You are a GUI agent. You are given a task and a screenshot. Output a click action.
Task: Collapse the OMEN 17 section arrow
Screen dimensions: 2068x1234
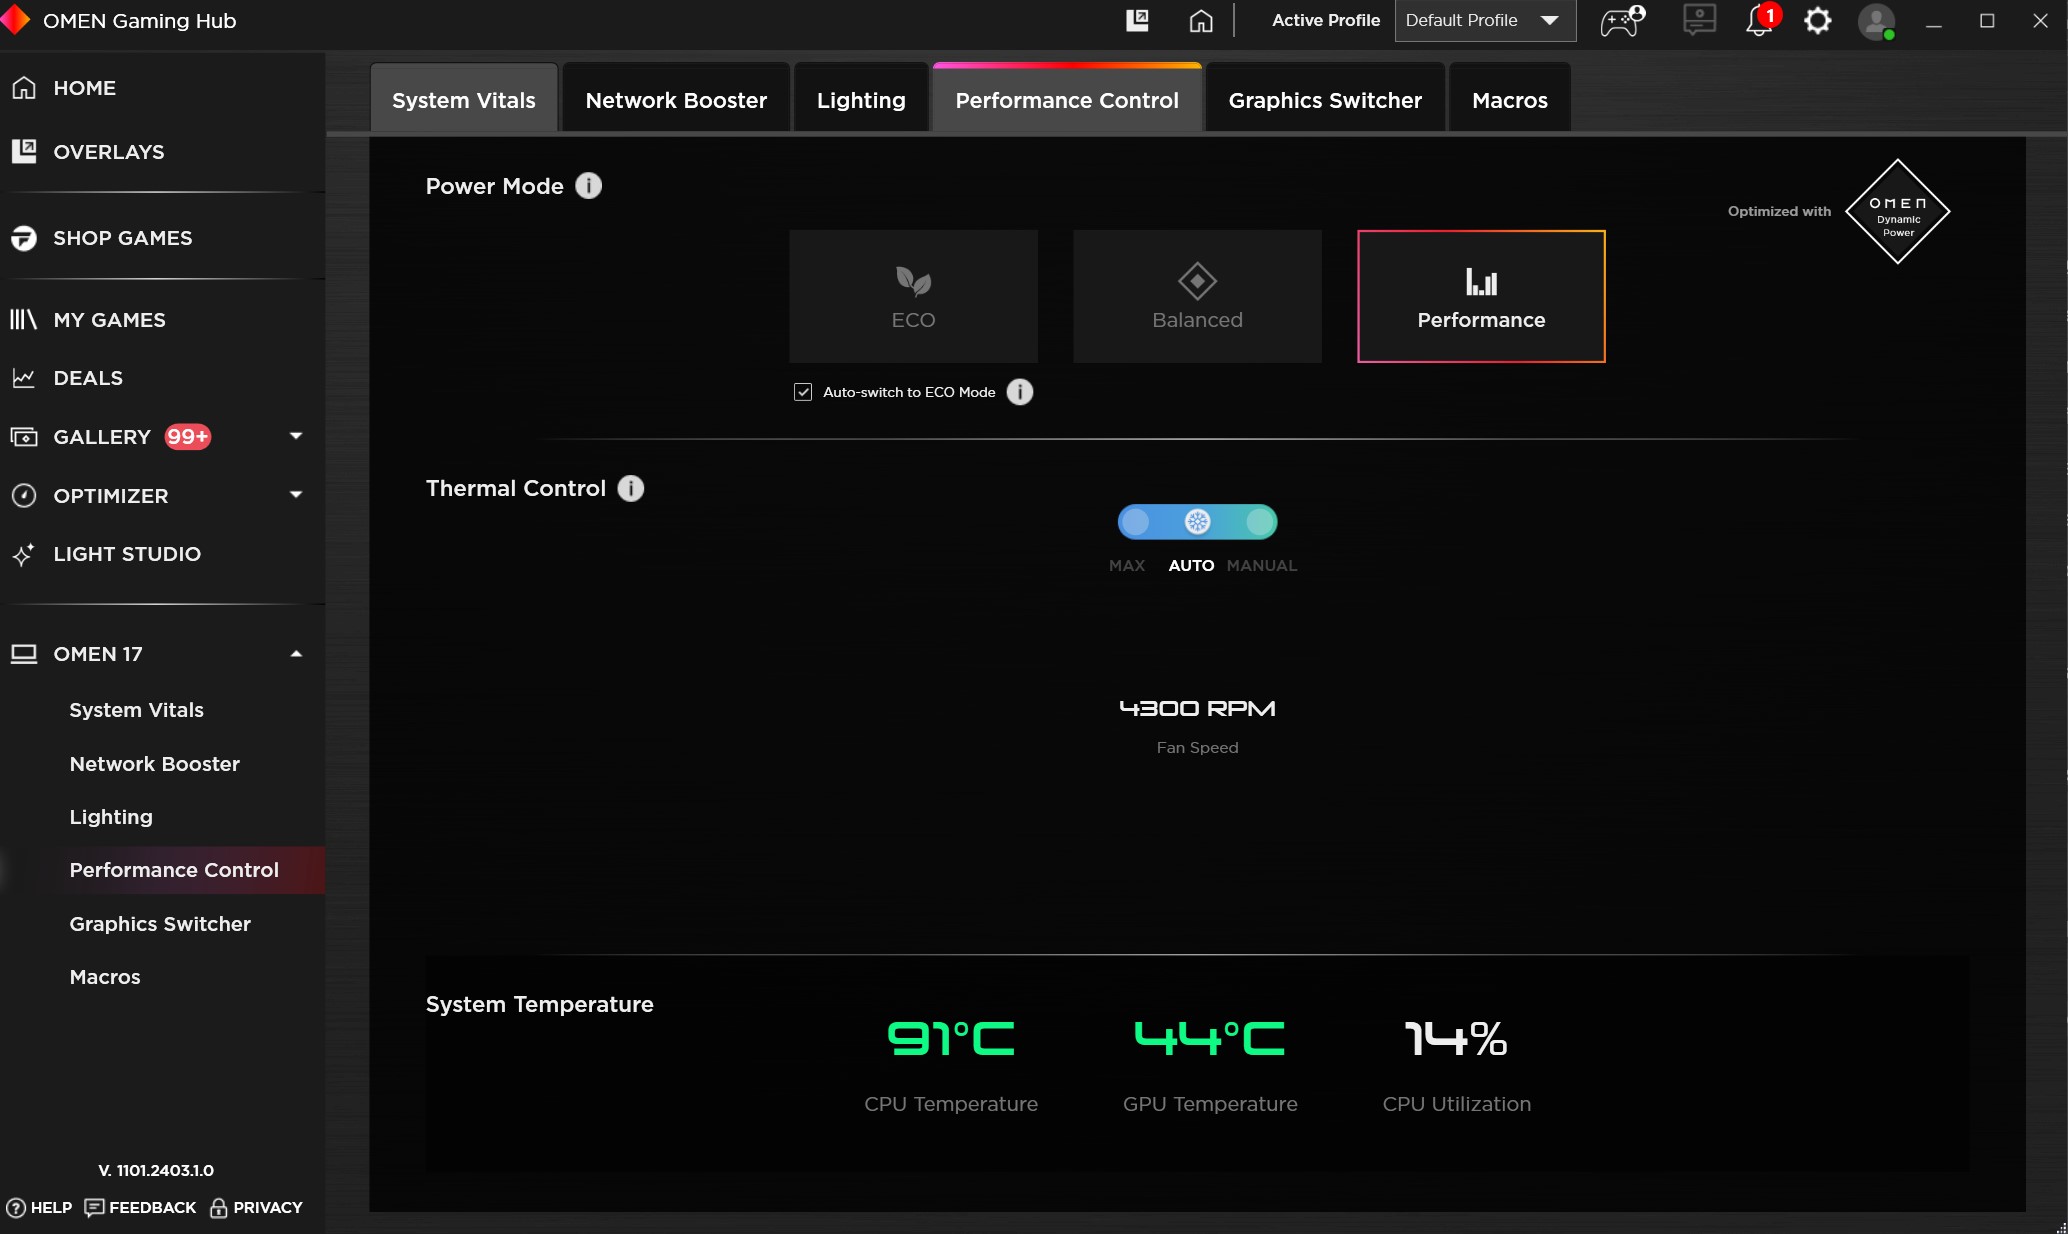[x=296, y=654]
